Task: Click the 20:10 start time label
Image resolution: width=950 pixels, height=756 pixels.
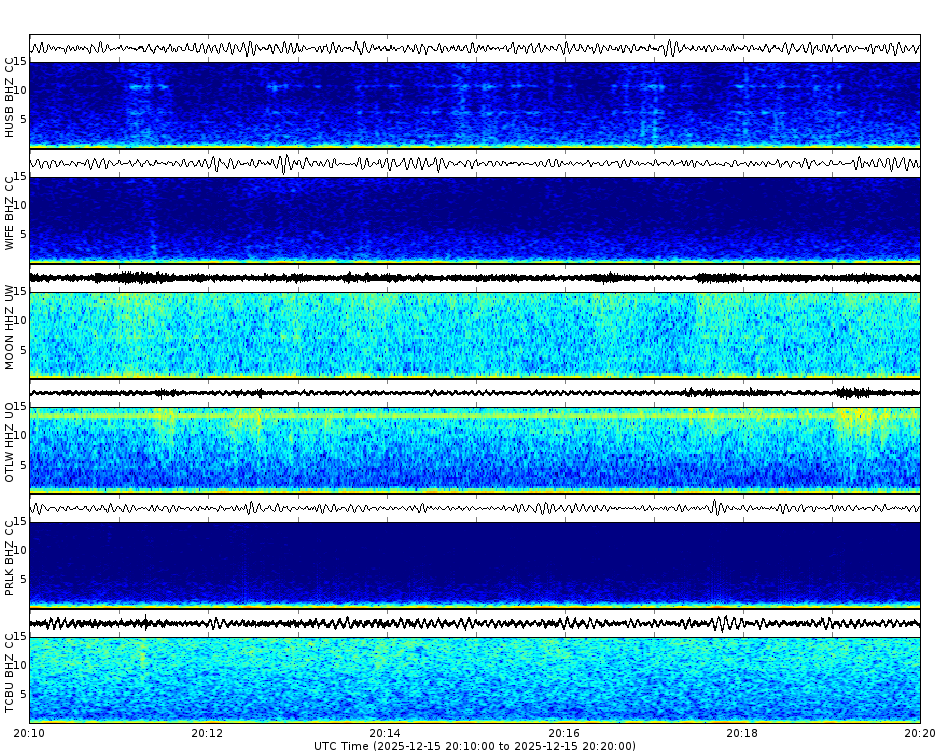Action: (30, 733)
